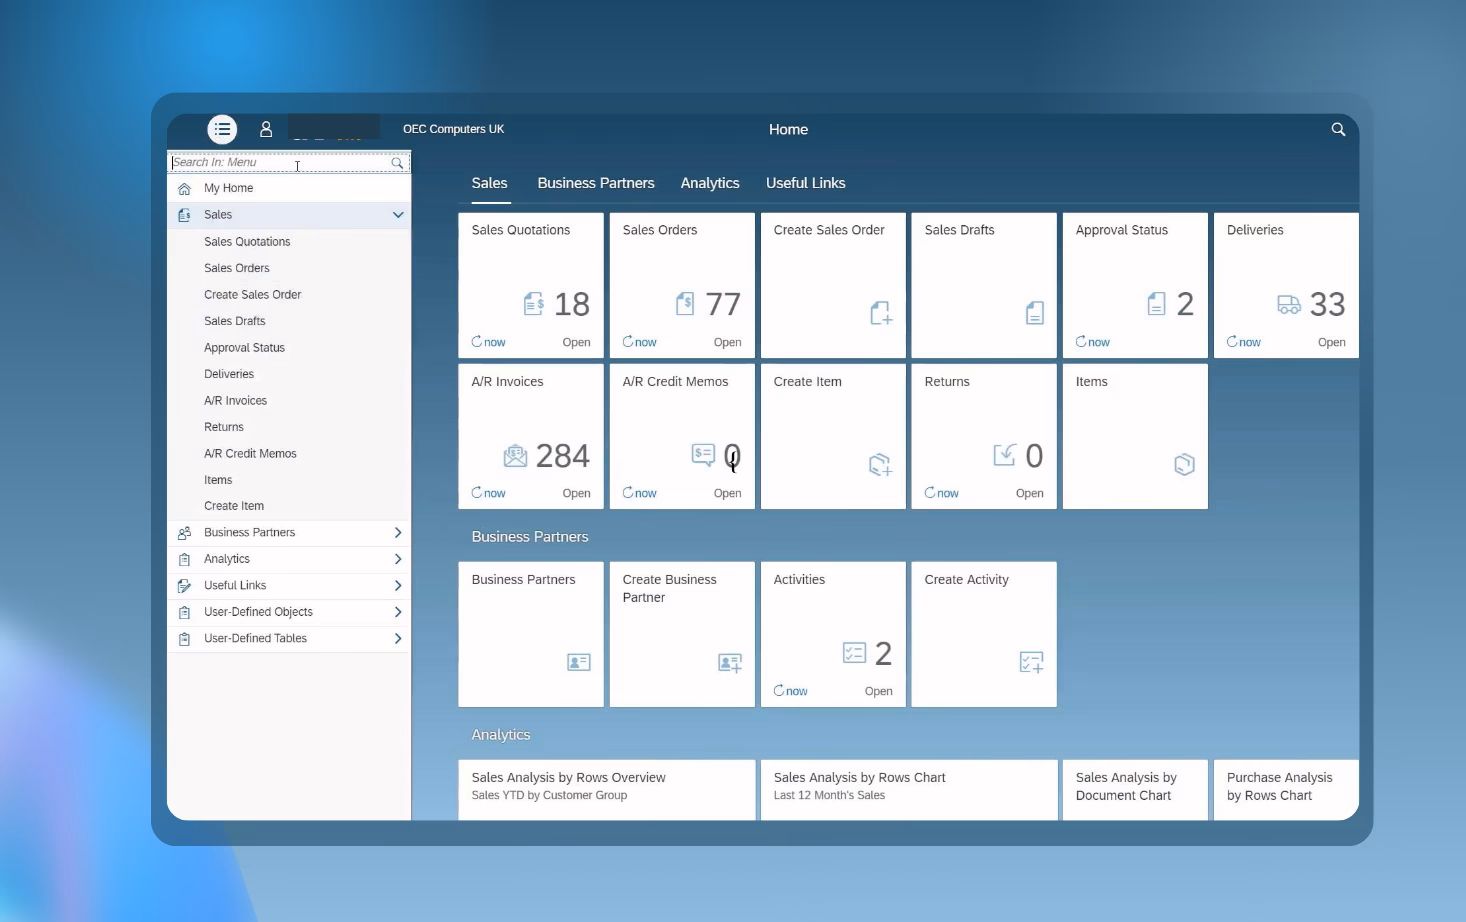
Task: Click the Sales Orders tile document icon
Action: (685, 303)
